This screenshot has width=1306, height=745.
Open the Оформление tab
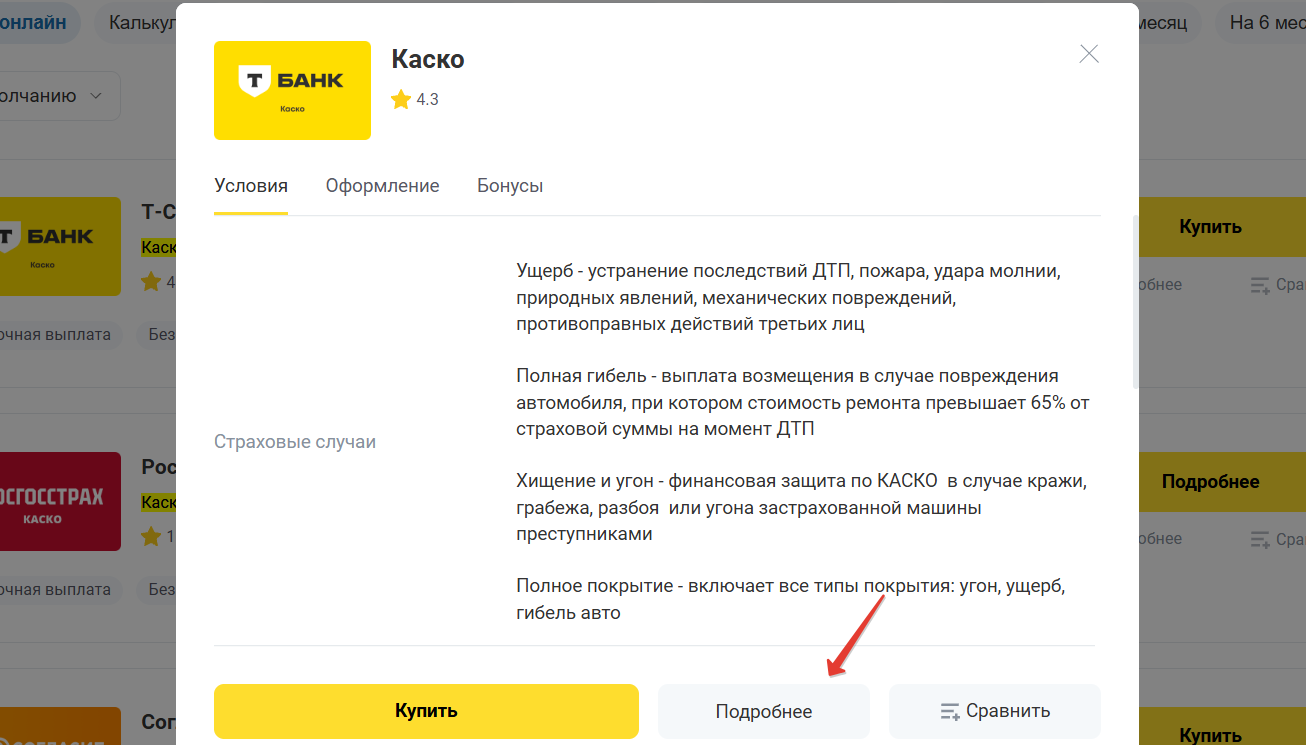pyautogui.click(x=382, y=186)
